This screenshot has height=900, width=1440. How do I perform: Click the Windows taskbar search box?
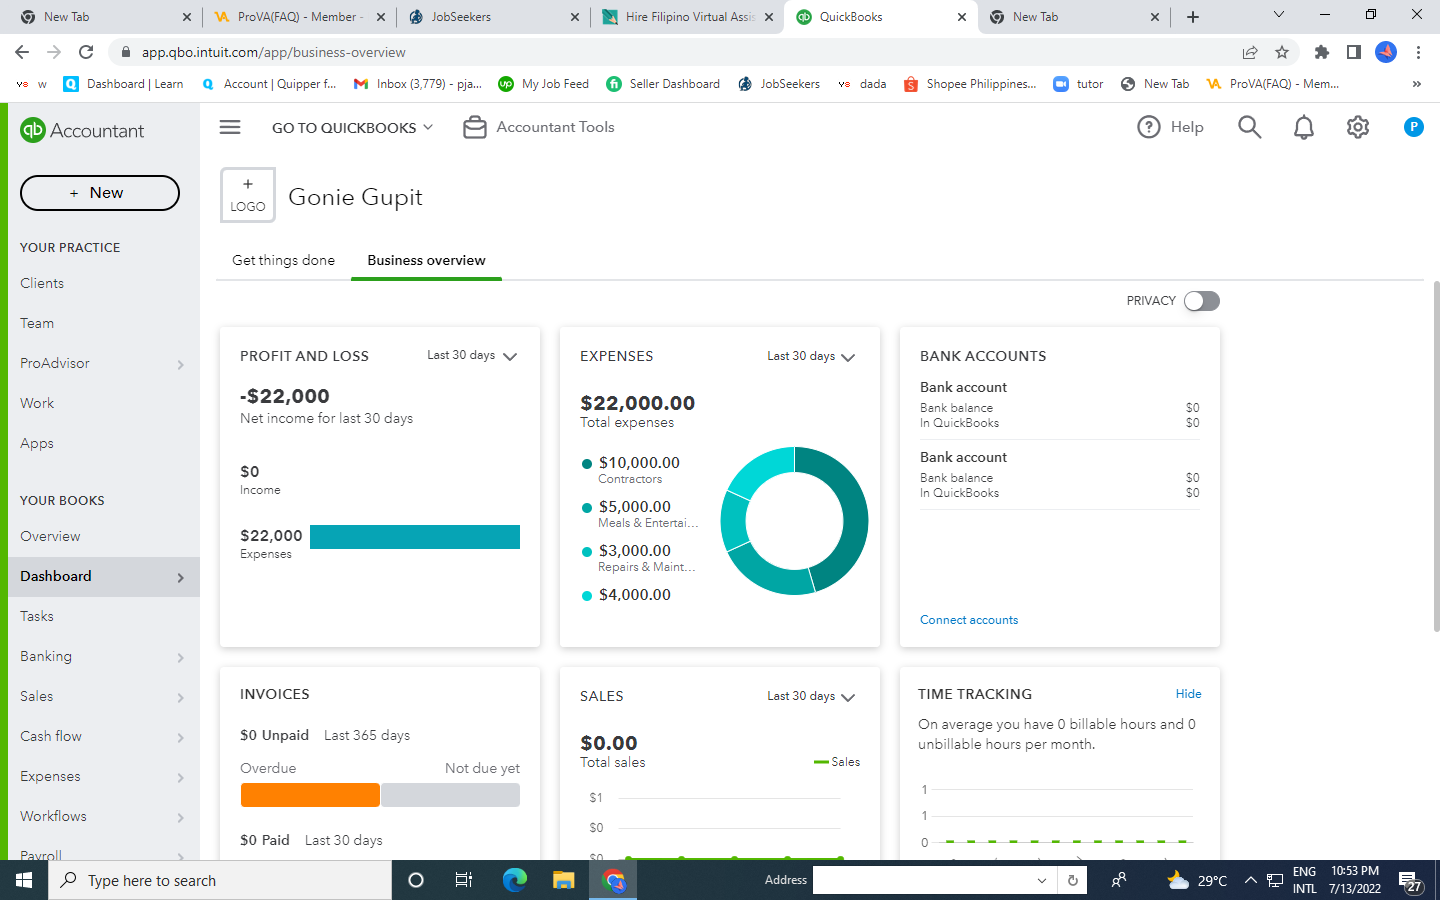pos(220,880)
